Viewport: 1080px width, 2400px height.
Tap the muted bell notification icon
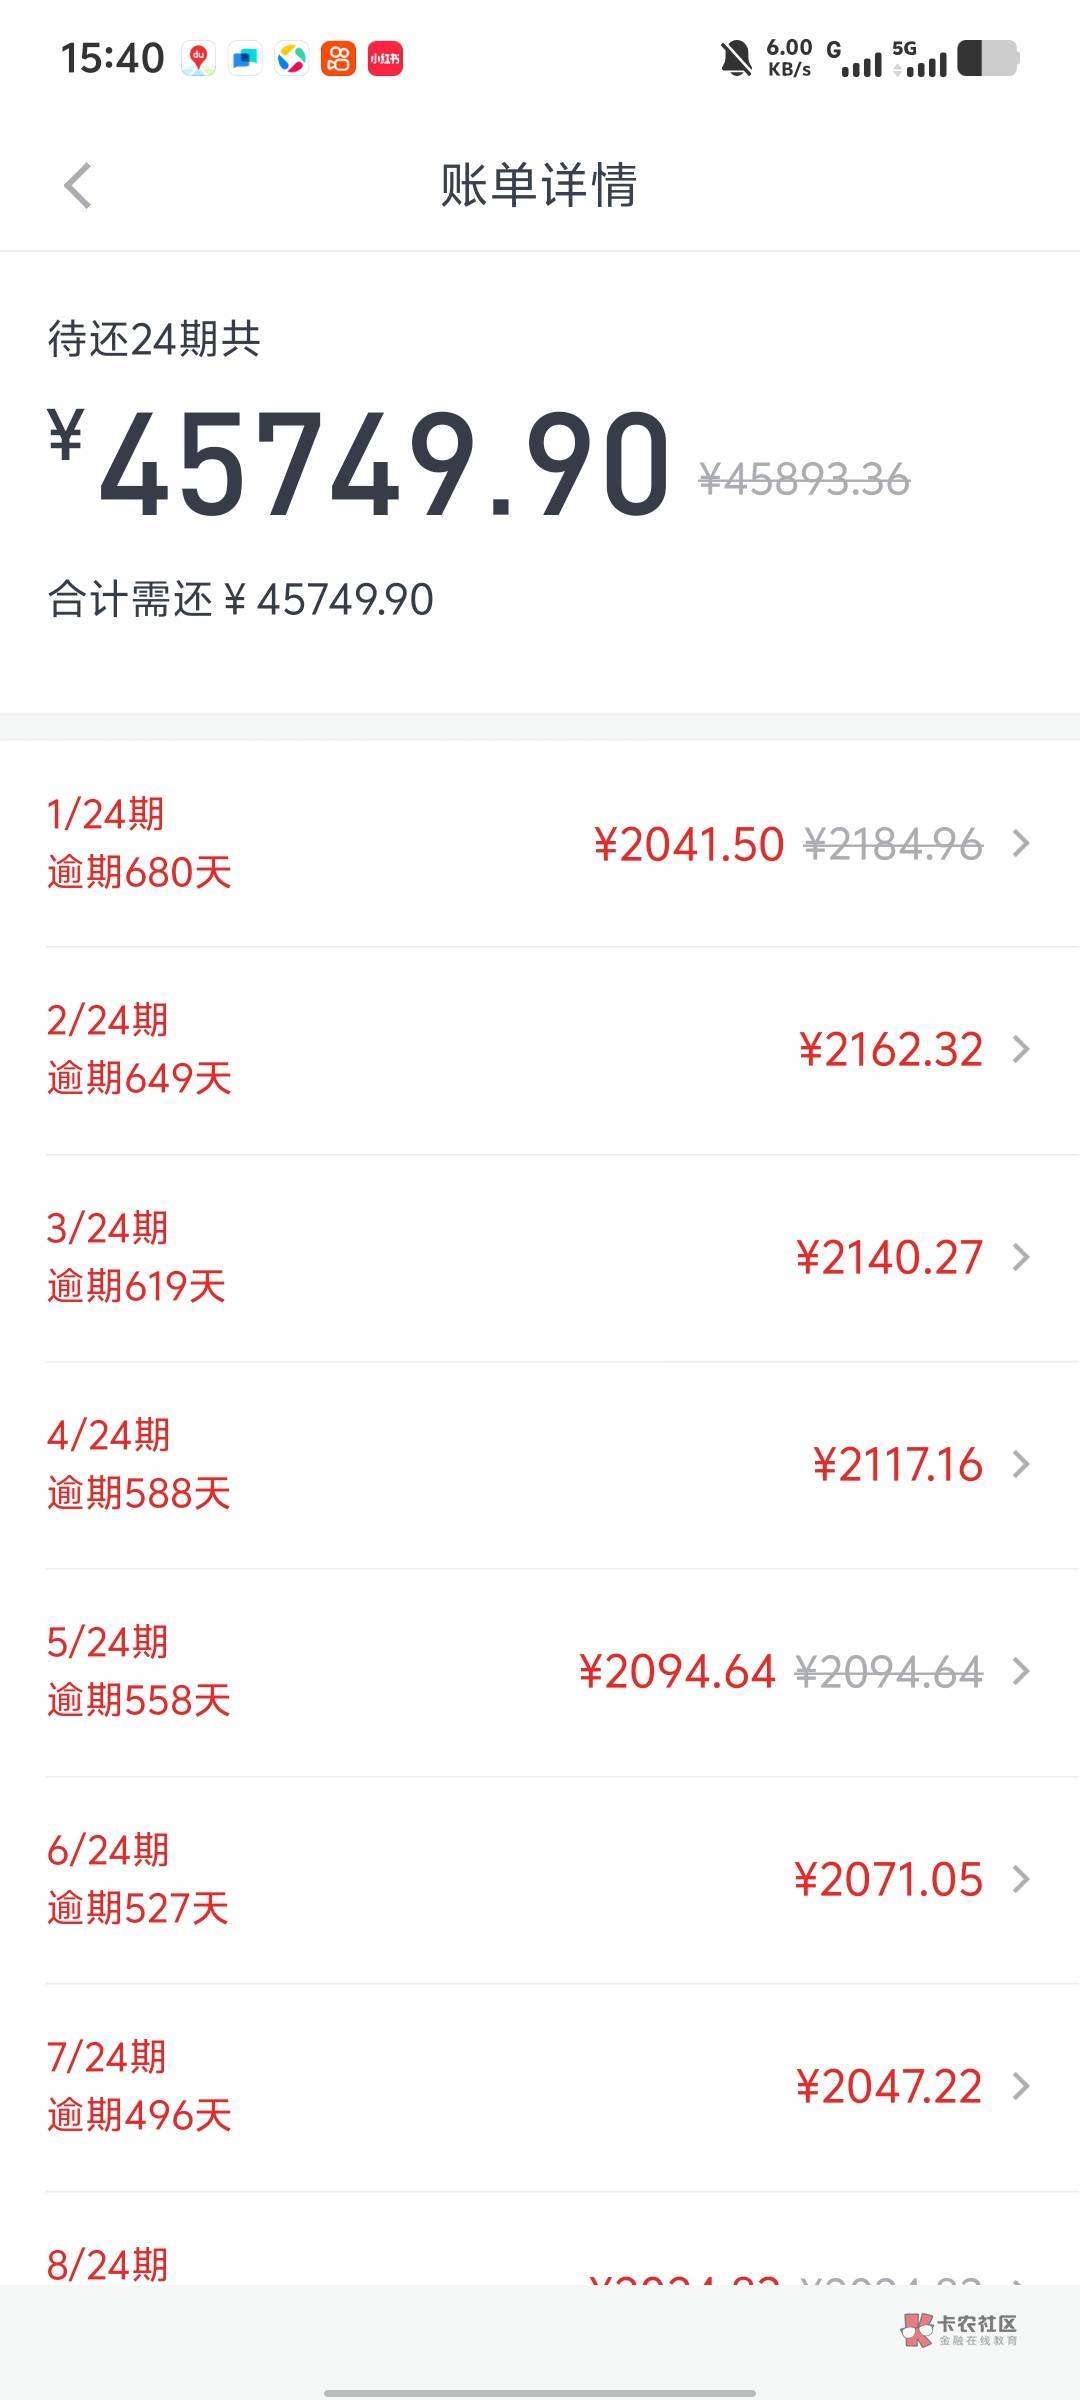coord(736,59)
